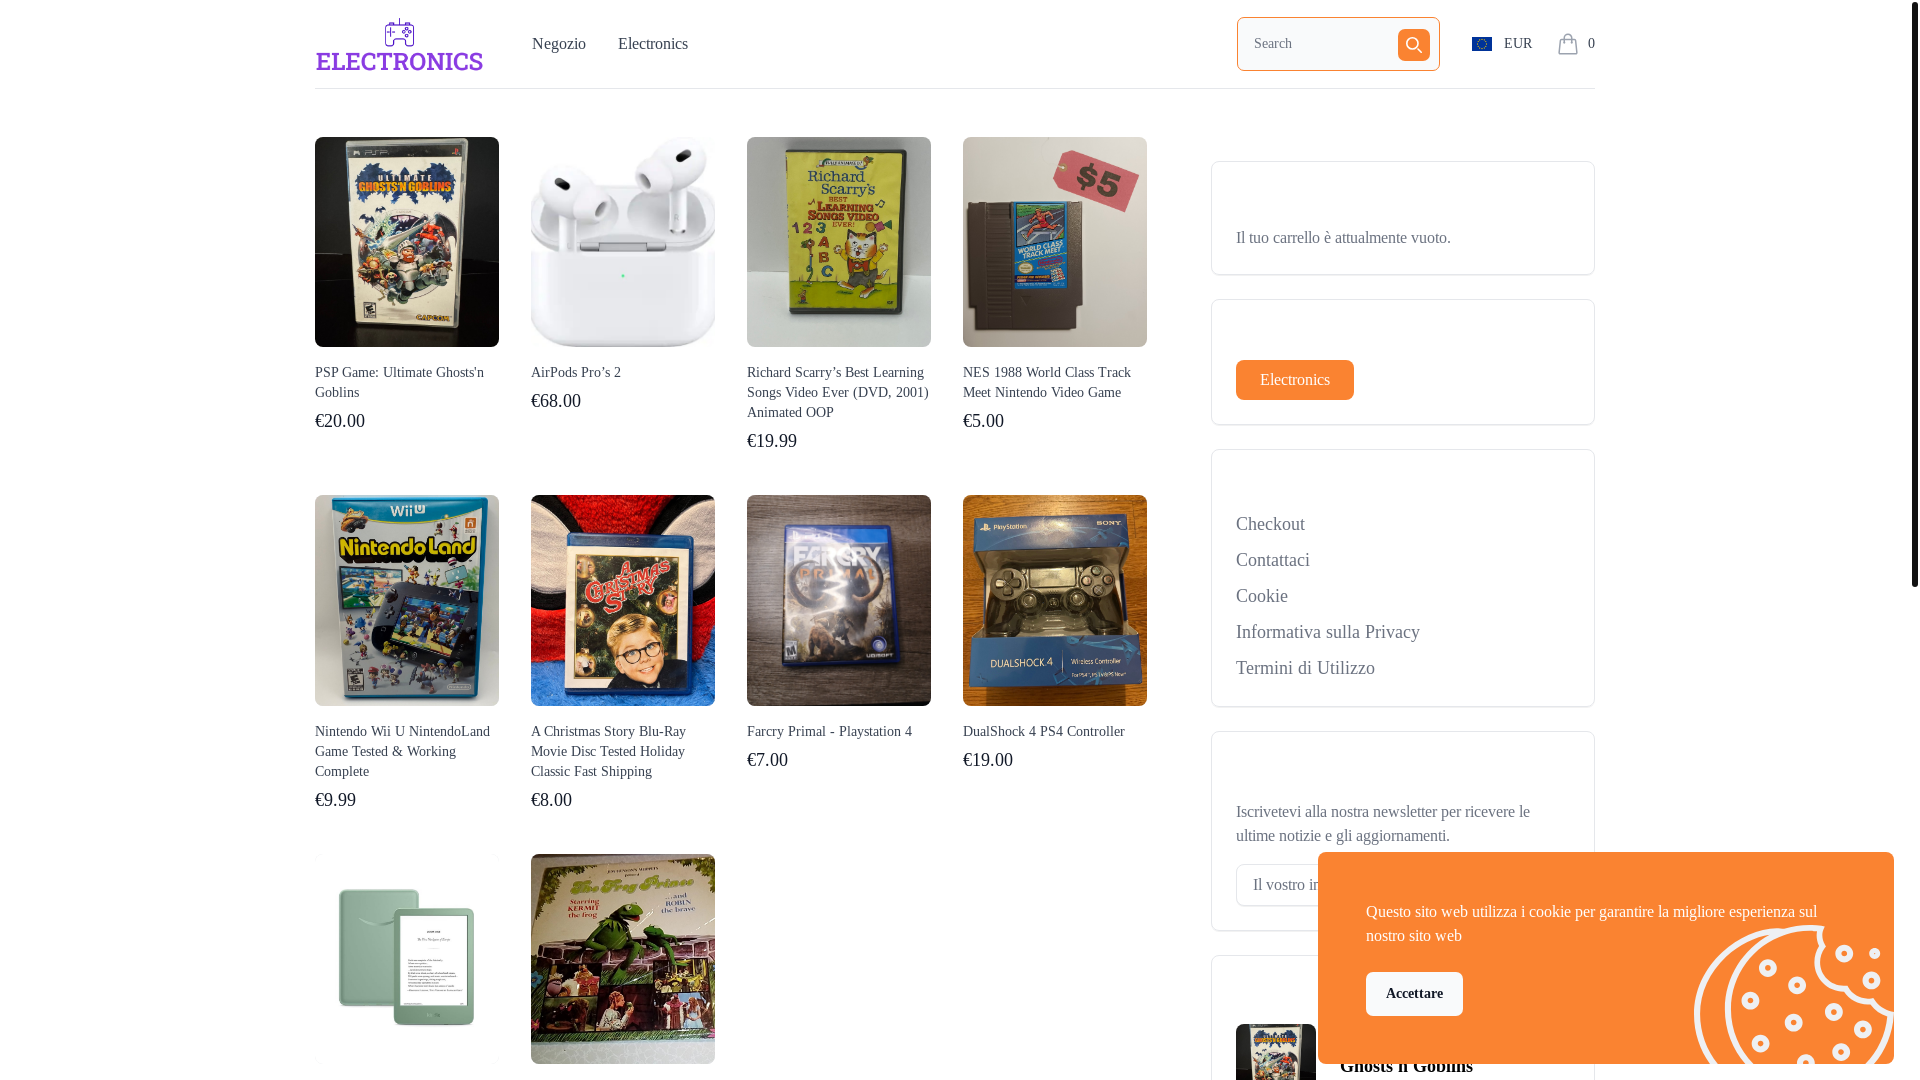
Task: Click the newsletter email input field
Action: (x=1277, y=885)
